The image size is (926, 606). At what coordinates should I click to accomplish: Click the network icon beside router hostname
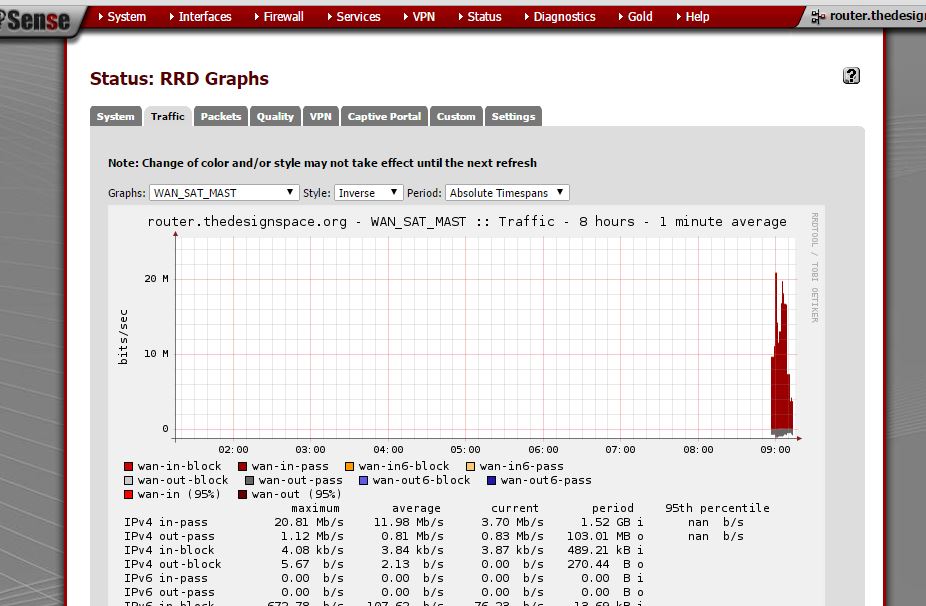coord(818,17)
